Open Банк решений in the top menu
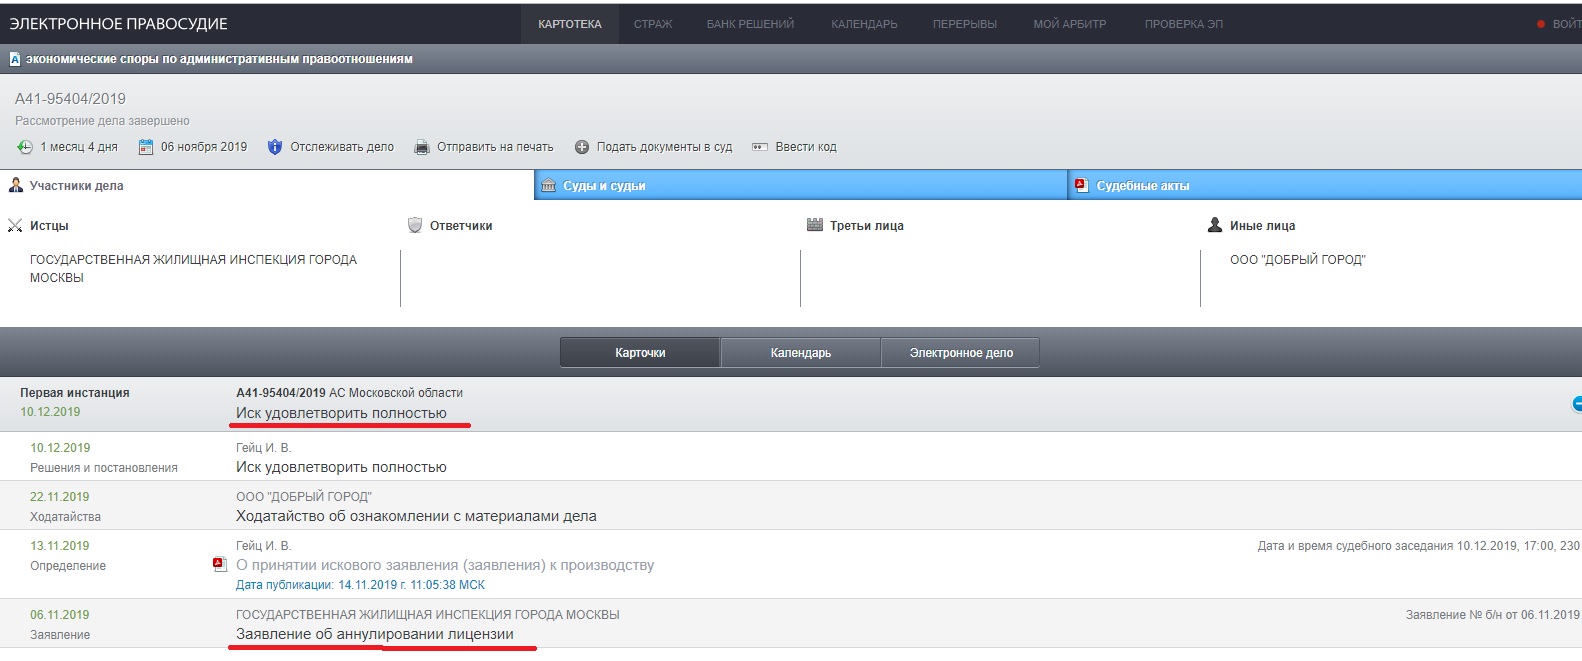 click(x=750, y=24)
